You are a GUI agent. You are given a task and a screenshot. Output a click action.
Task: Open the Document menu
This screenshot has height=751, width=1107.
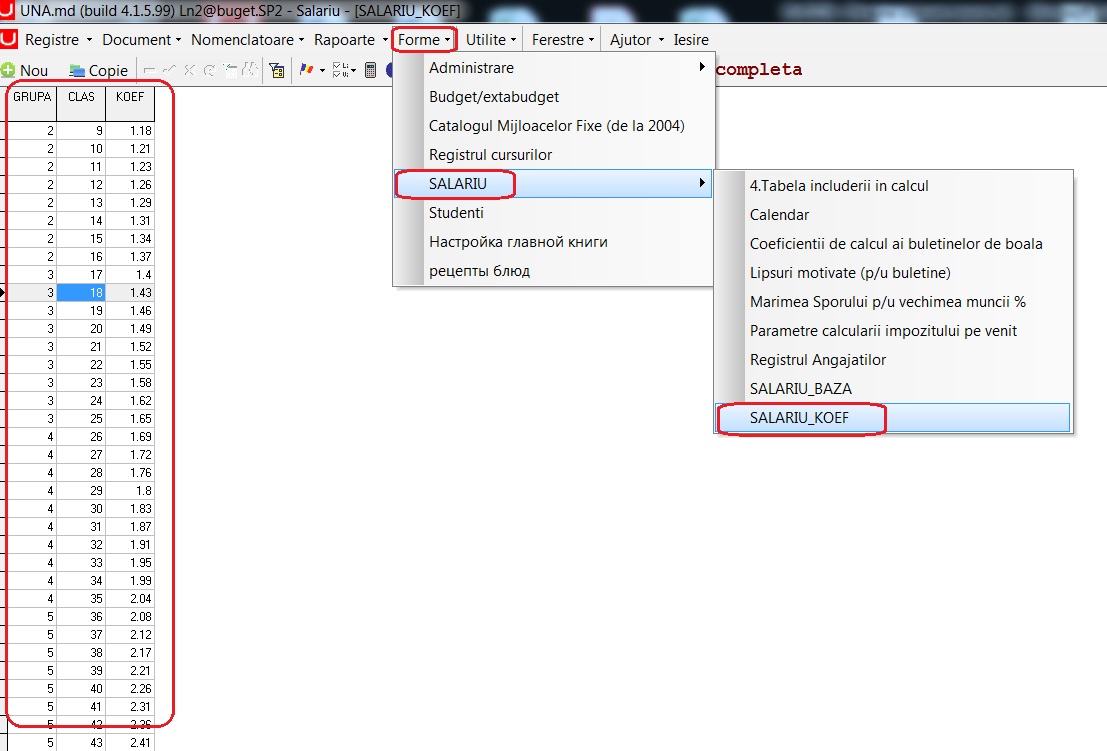[142, 40]
